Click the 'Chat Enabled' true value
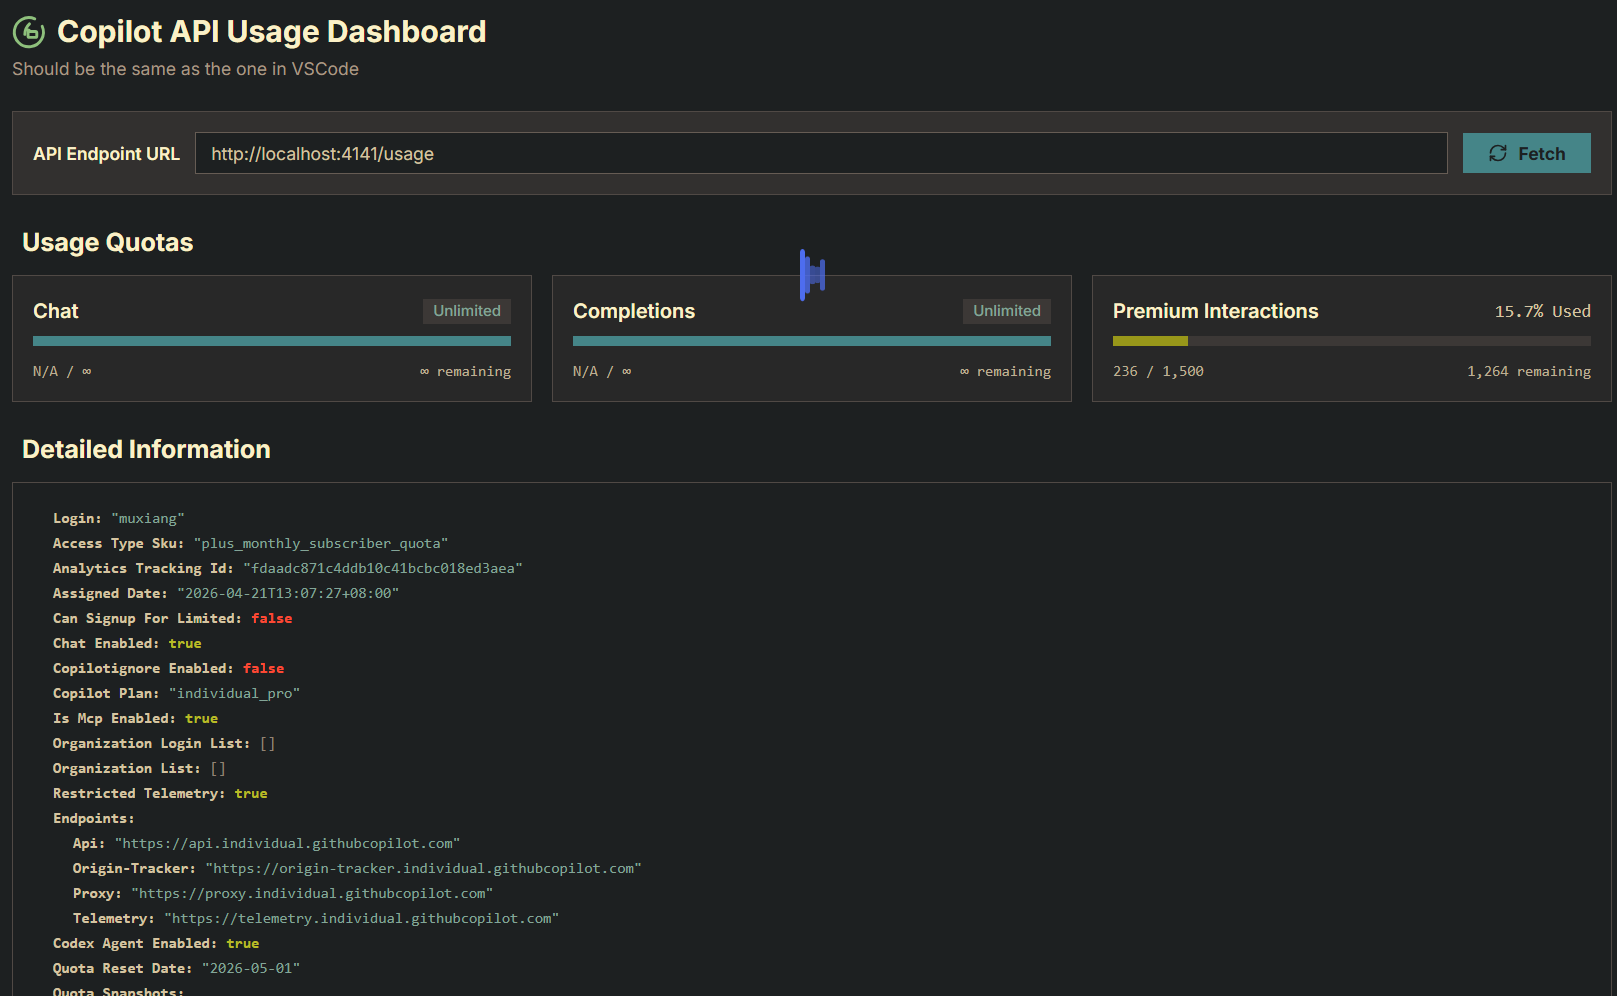The width and height of the screenshot is (1617, 996). click(x=185, y=643)
